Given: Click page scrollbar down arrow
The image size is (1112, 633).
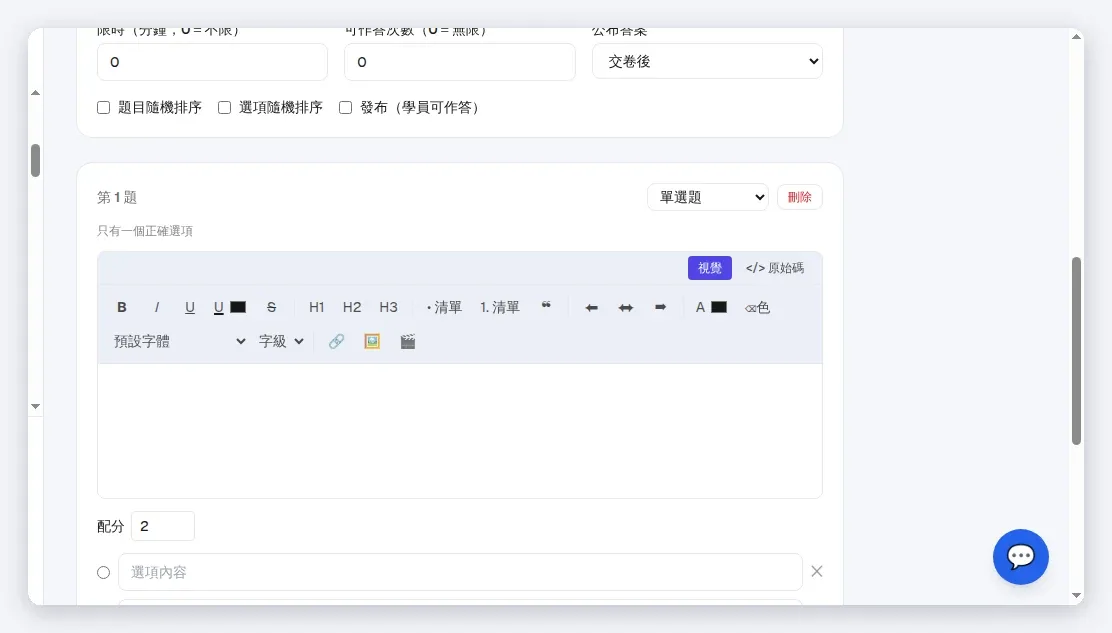Looking at the screenshot, I should 1077,595.
